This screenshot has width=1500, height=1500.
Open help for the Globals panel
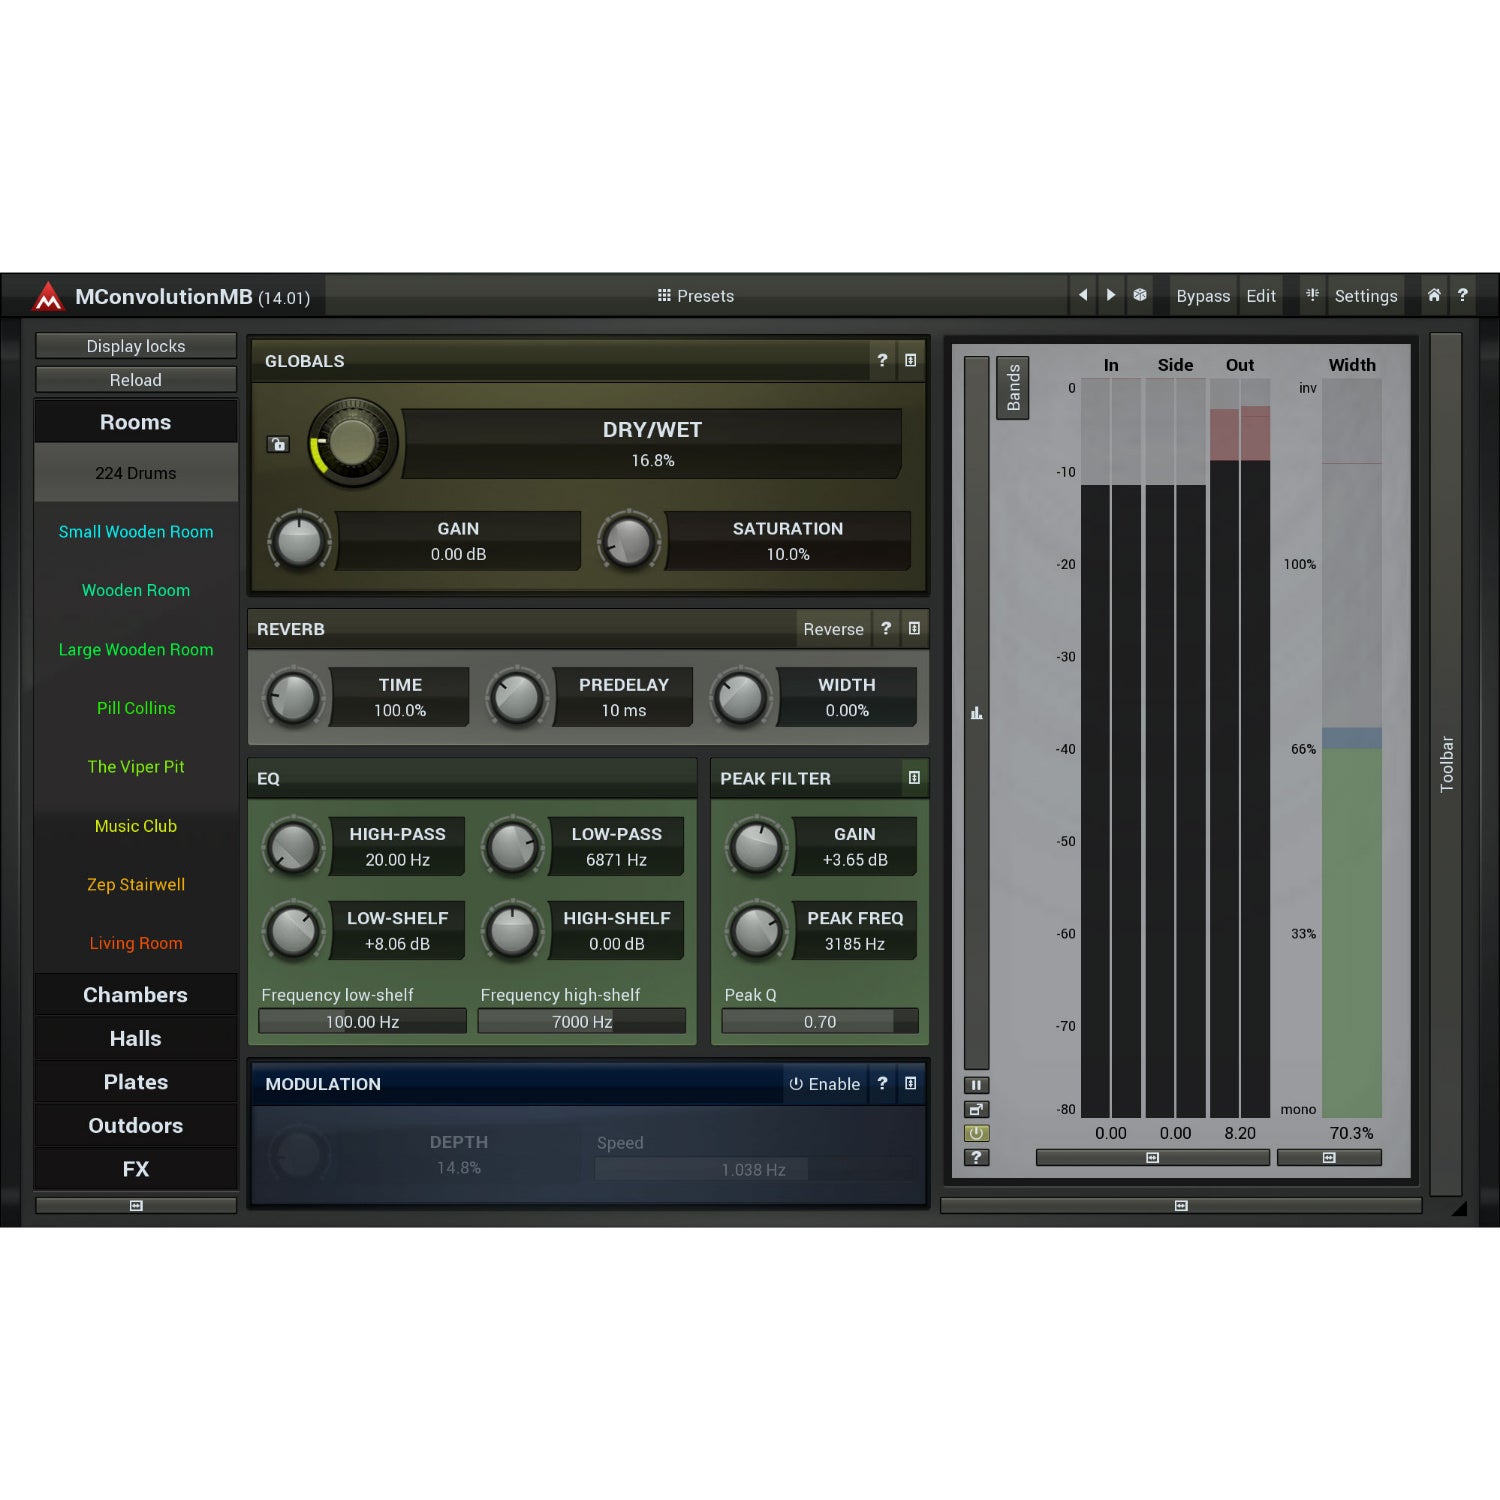point(882,360)
